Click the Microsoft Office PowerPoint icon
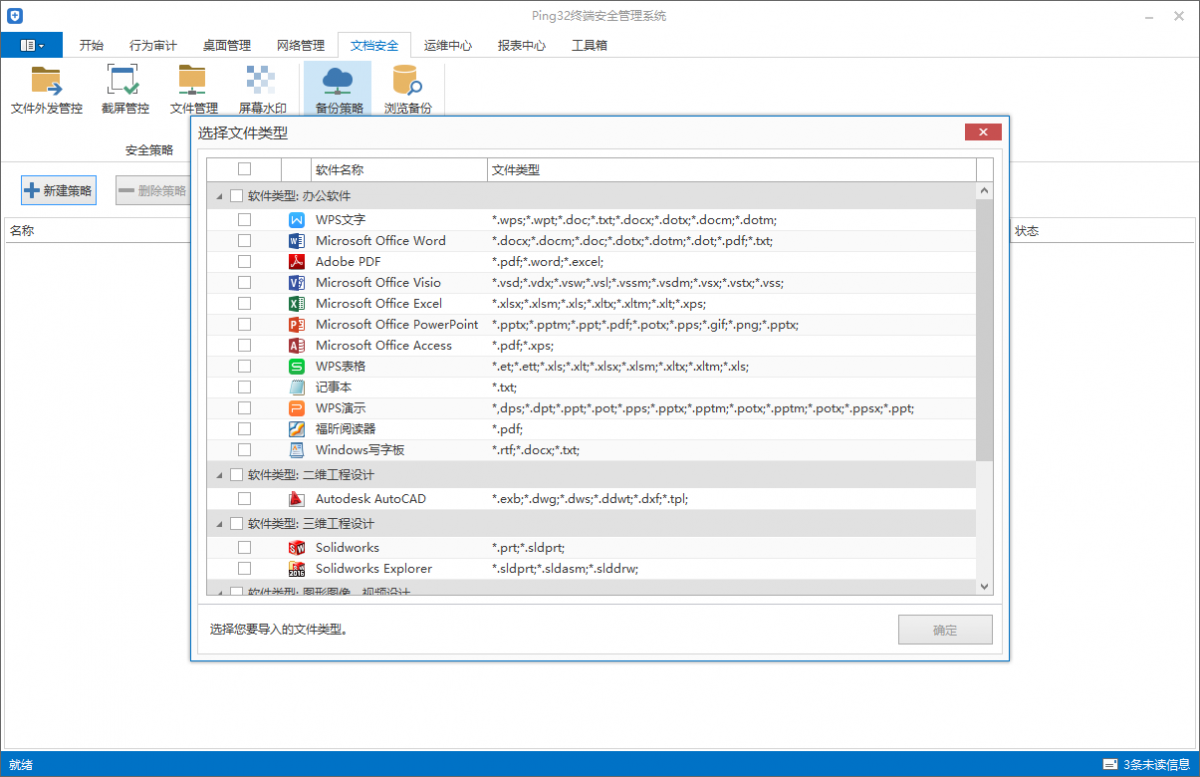 [x=296, y=325]
